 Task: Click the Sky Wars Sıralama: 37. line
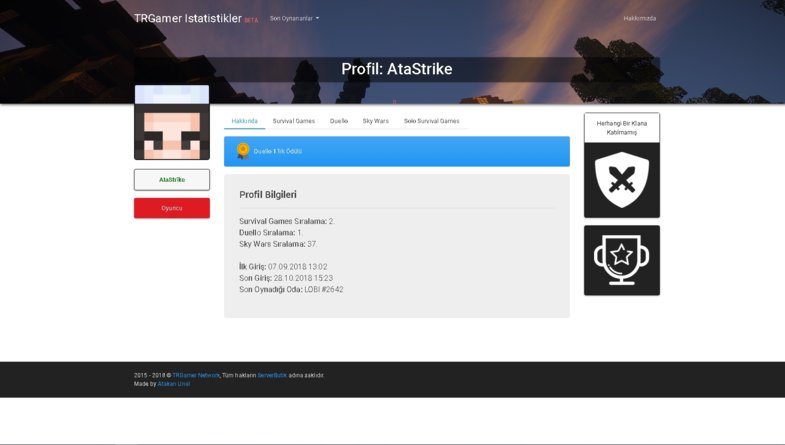[278, 244]
